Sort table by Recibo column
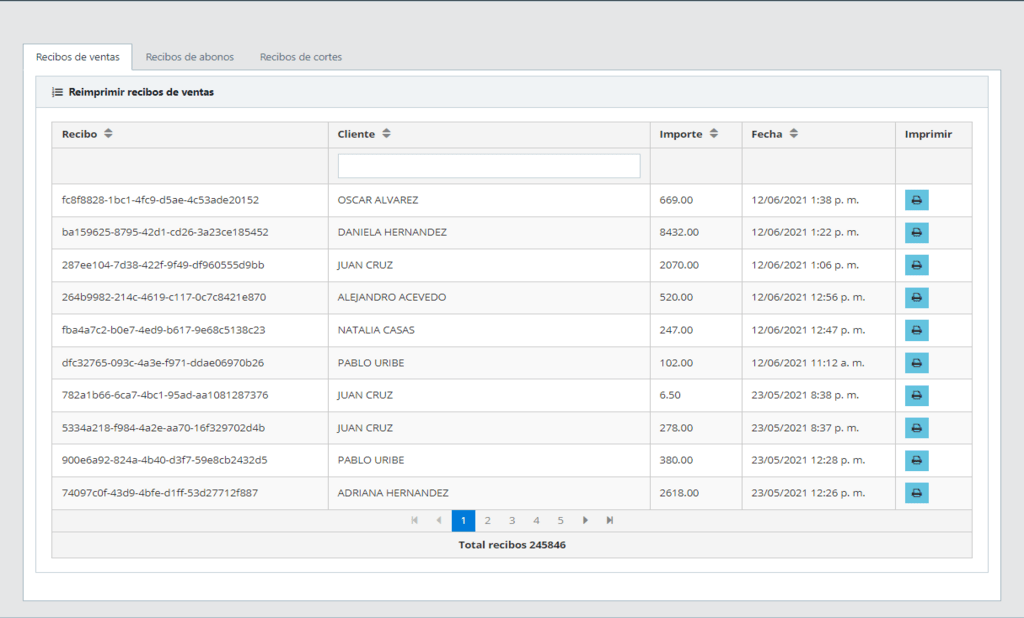 [109, 134]
